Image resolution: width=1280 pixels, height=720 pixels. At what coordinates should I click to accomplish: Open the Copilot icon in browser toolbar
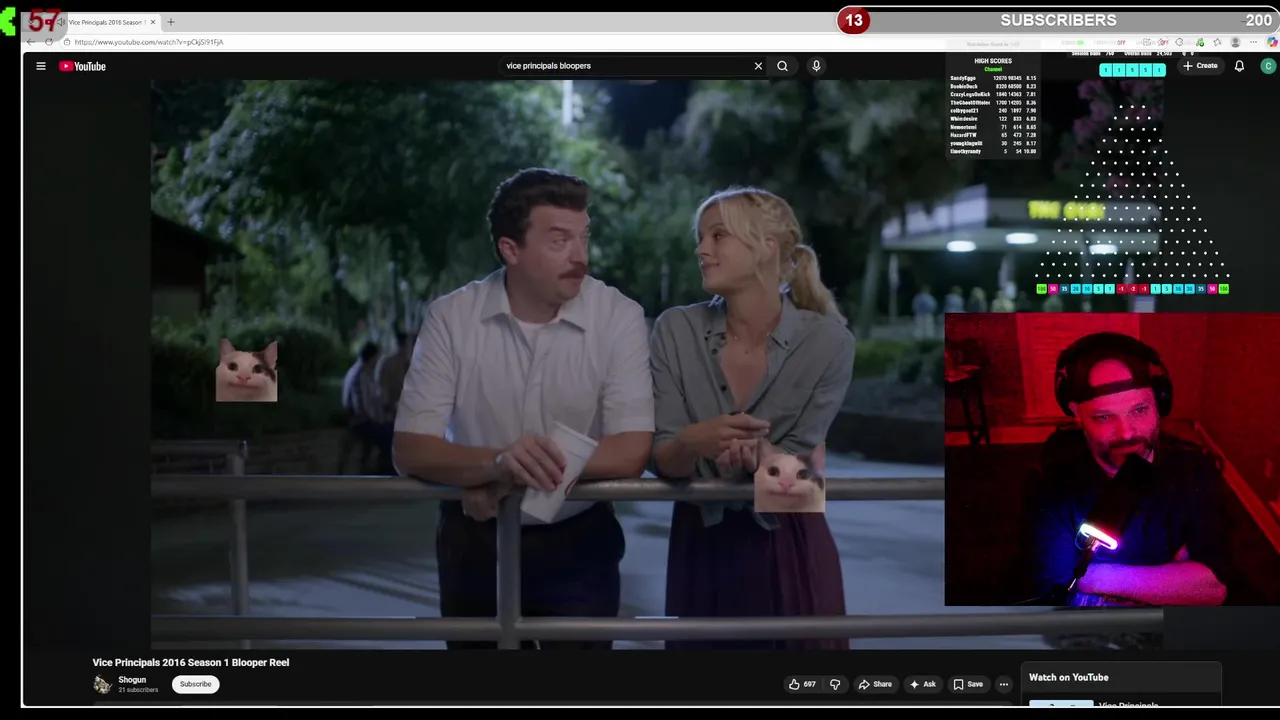coord(1272,43)
